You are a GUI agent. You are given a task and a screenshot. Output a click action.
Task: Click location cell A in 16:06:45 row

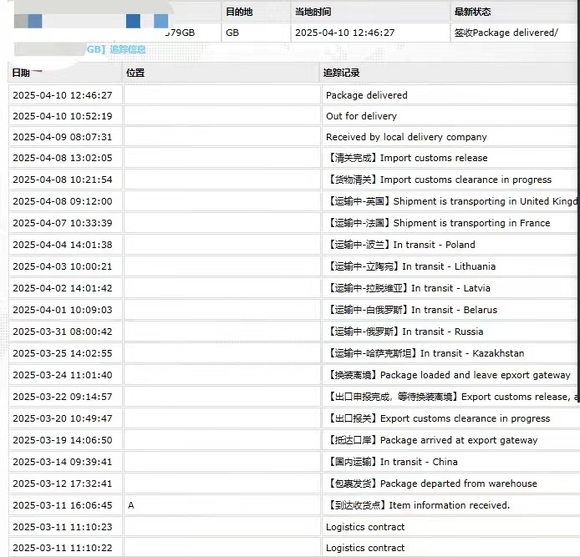[131, 505]
